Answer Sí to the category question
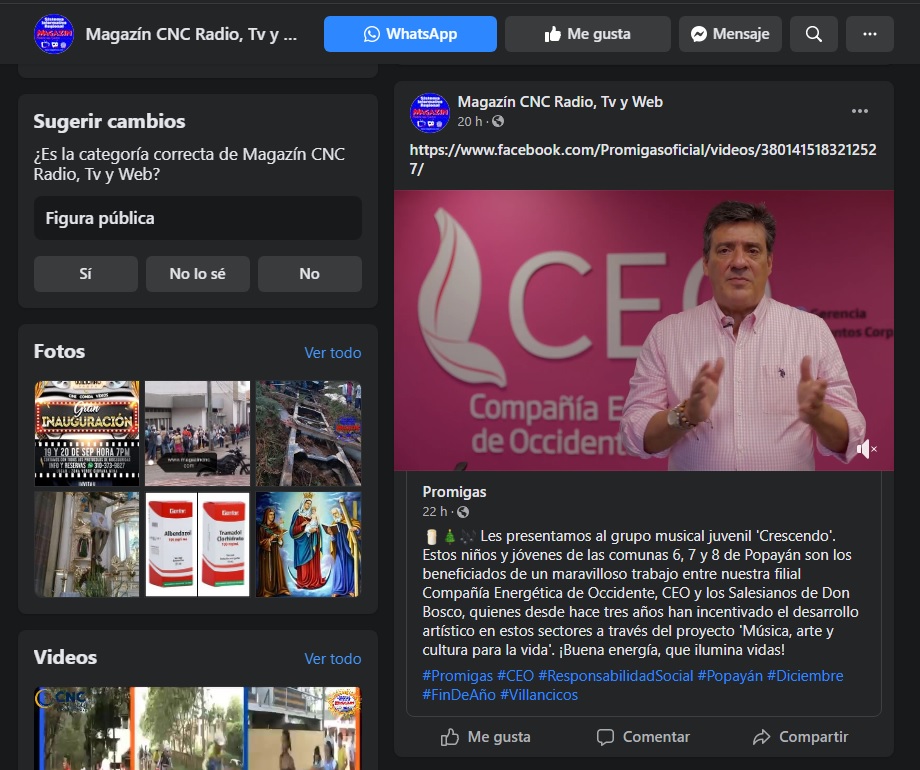Image resolution: width=920 pixels, height=770 pixels. (x=86, y=273)
